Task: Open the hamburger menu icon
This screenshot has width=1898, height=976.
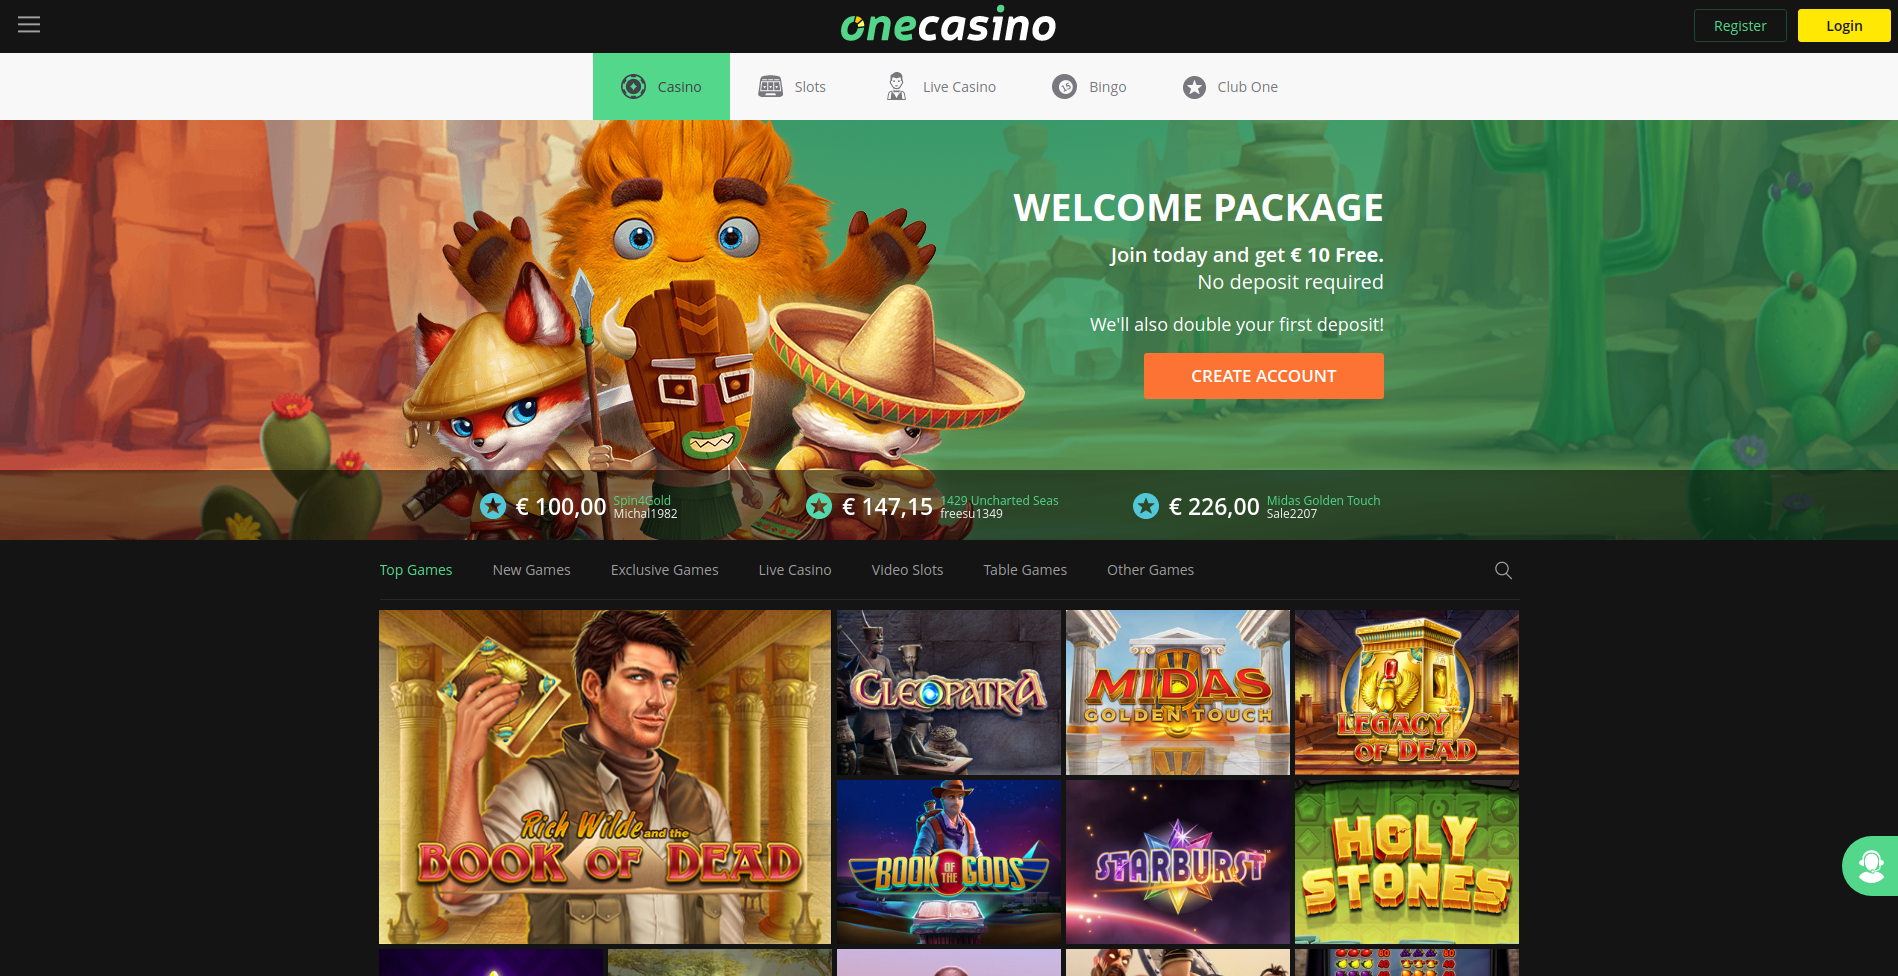Action: click(x=29, y=24)
